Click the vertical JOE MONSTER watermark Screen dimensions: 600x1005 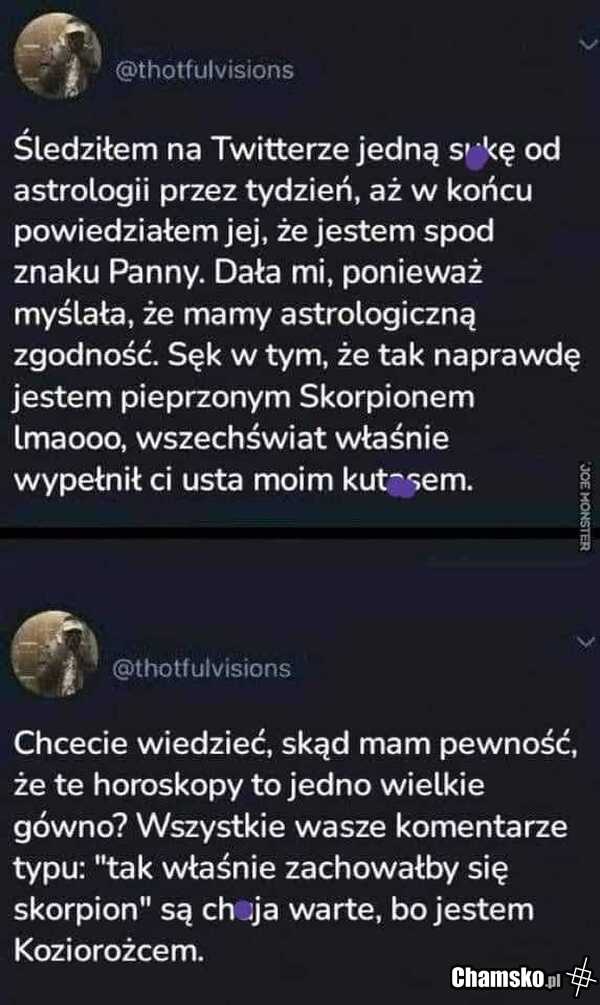[x=585, y=506]
